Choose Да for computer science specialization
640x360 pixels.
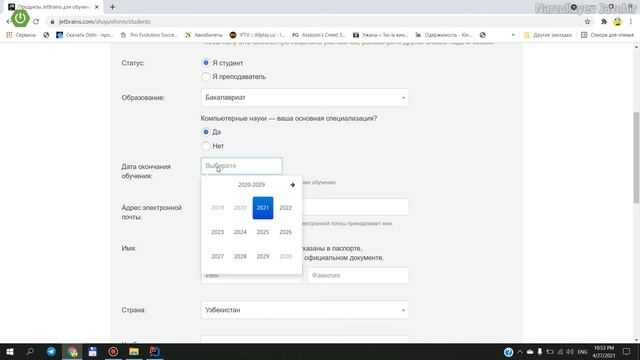(206, 132)
